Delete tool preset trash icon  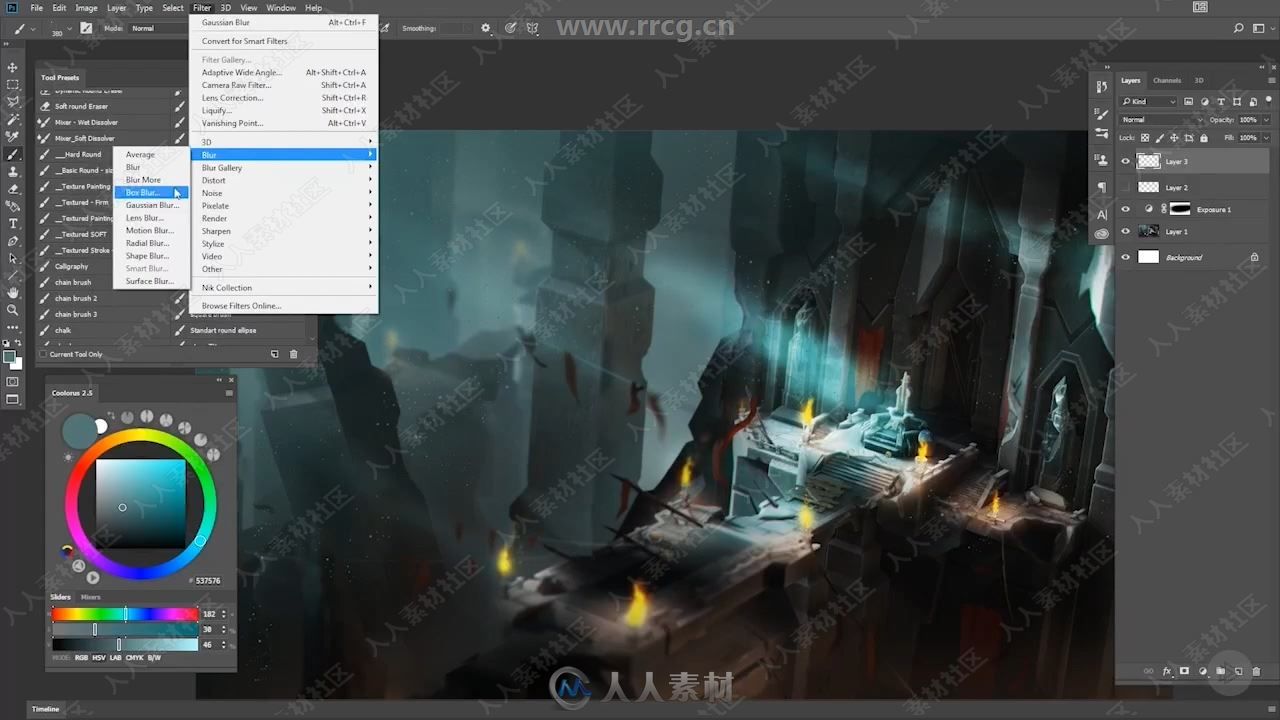coord(293,354)
